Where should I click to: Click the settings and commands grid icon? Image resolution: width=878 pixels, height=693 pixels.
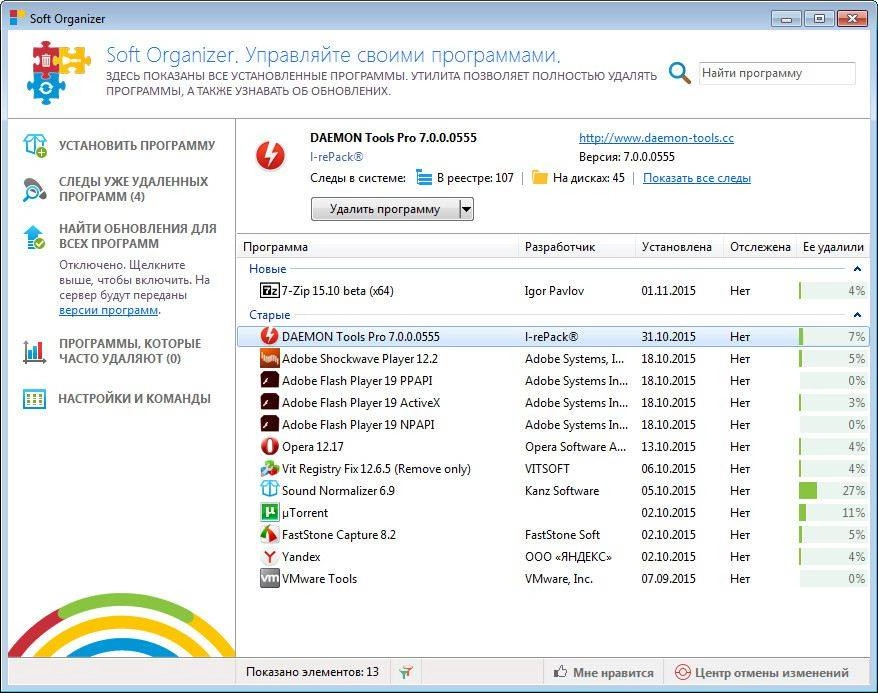coord(35,399)
